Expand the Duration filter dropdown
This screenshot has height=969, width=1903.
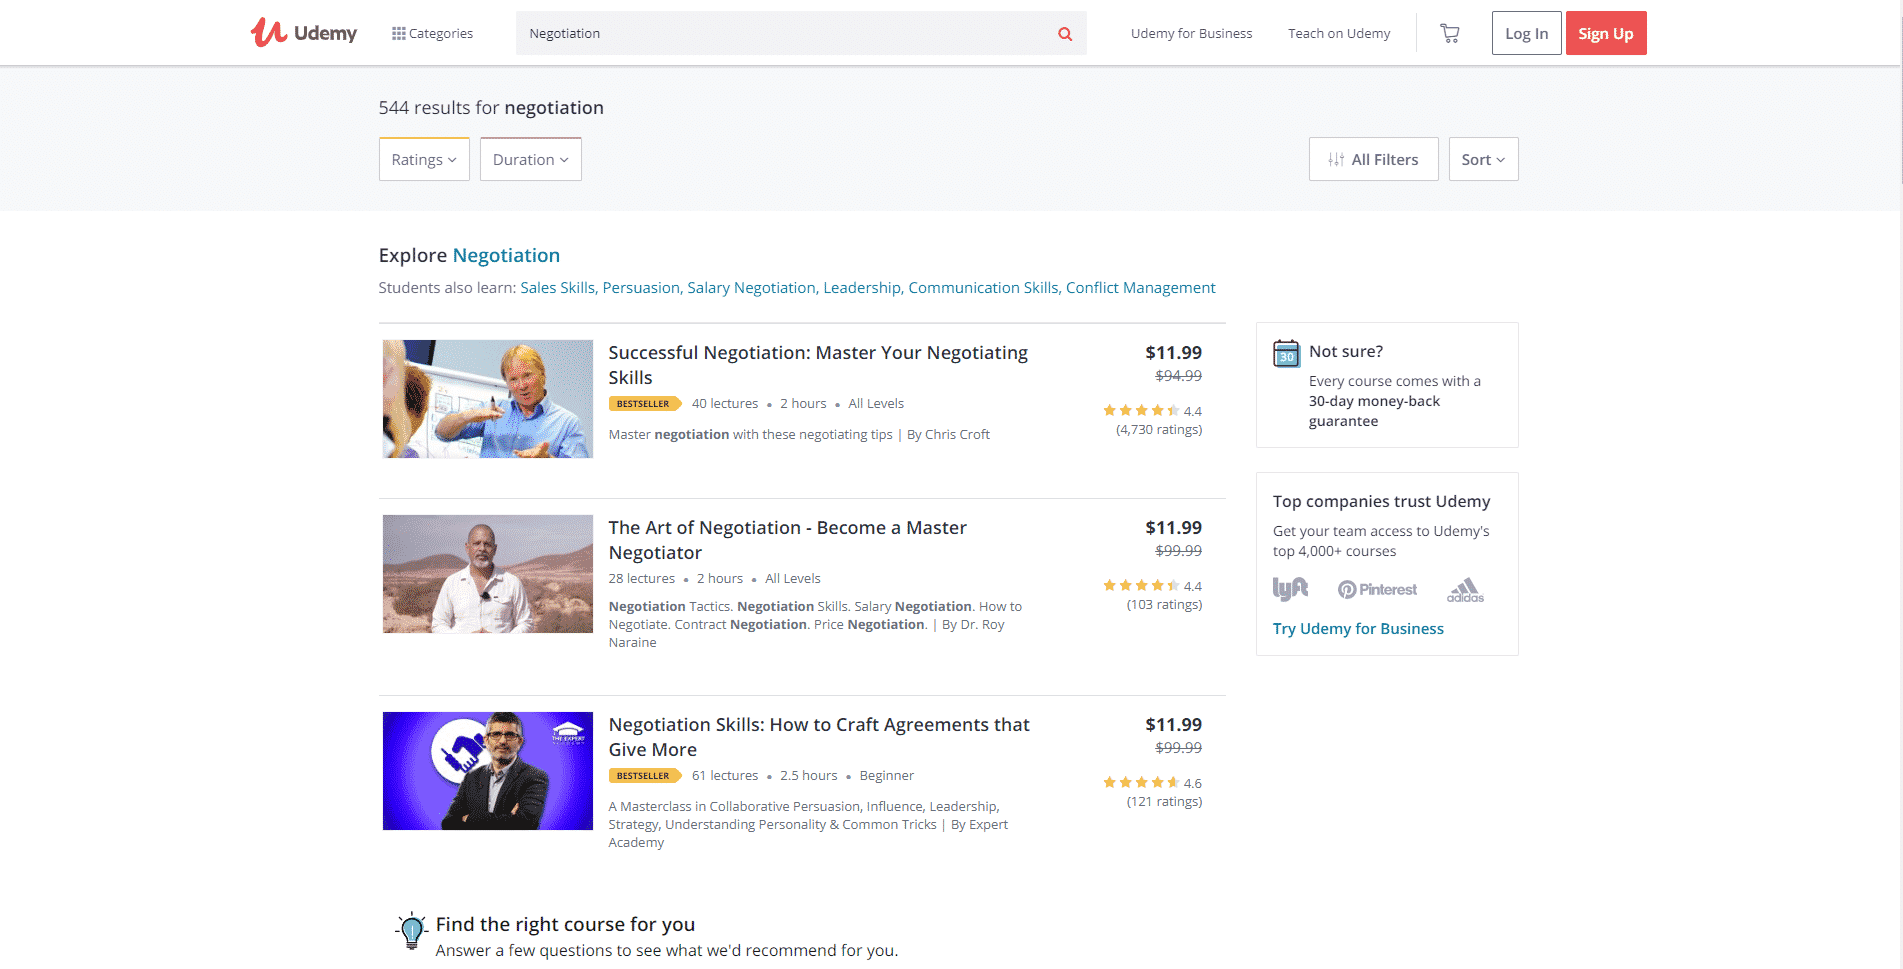[530, 159]
